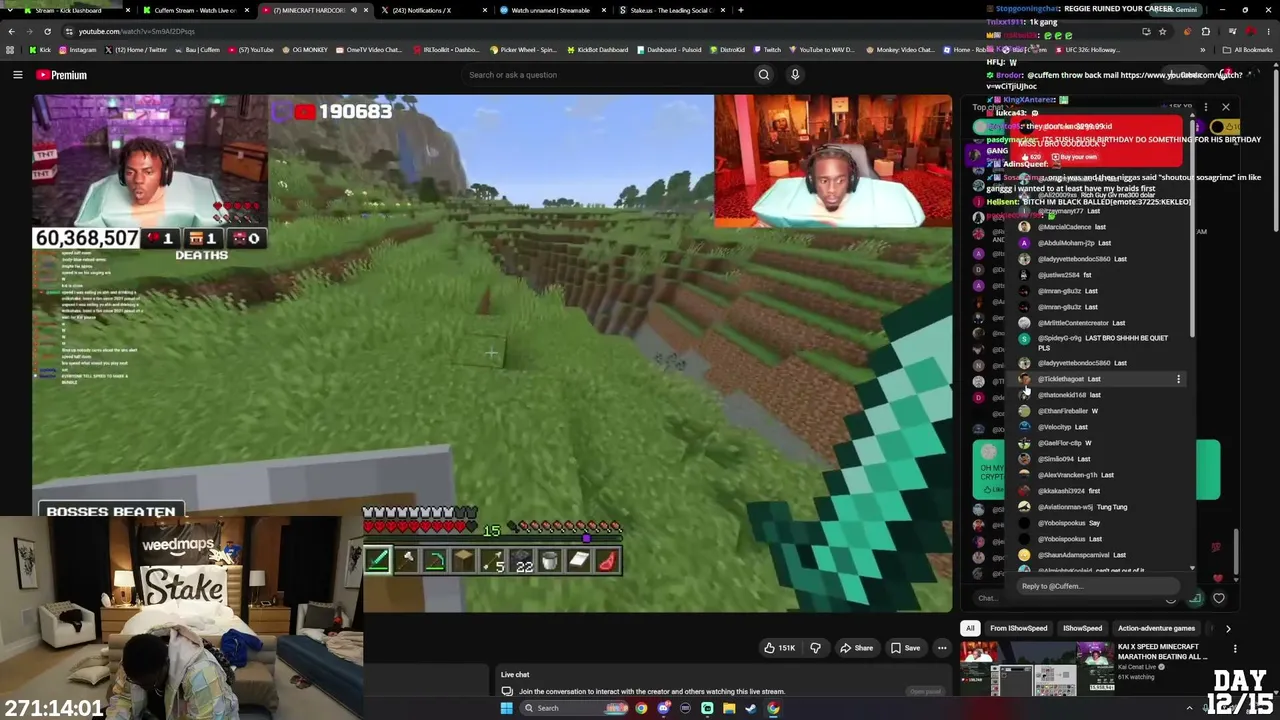Close the live chat replies panel
The height and width of the screenshot is (720, 1280).
tap(1225, 107)
